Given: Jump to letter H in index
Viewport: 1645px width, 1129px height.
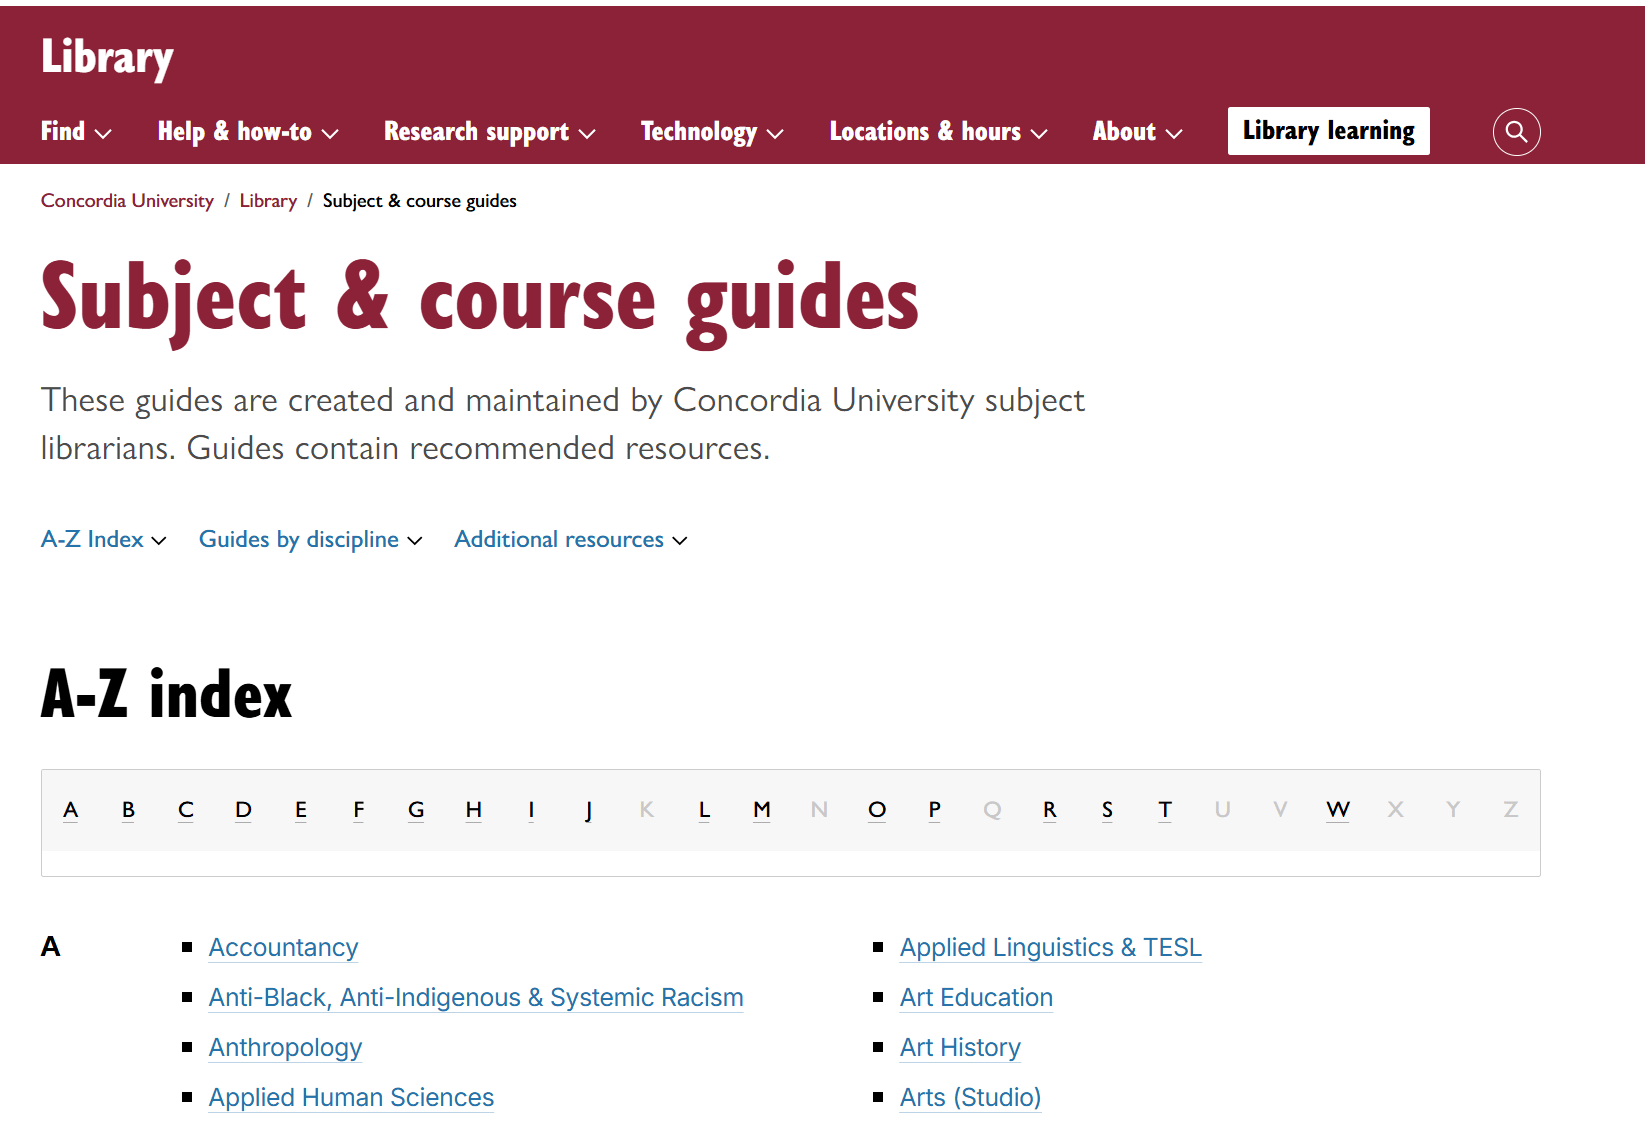Looking at the screenshot, I should coord(474,810).
